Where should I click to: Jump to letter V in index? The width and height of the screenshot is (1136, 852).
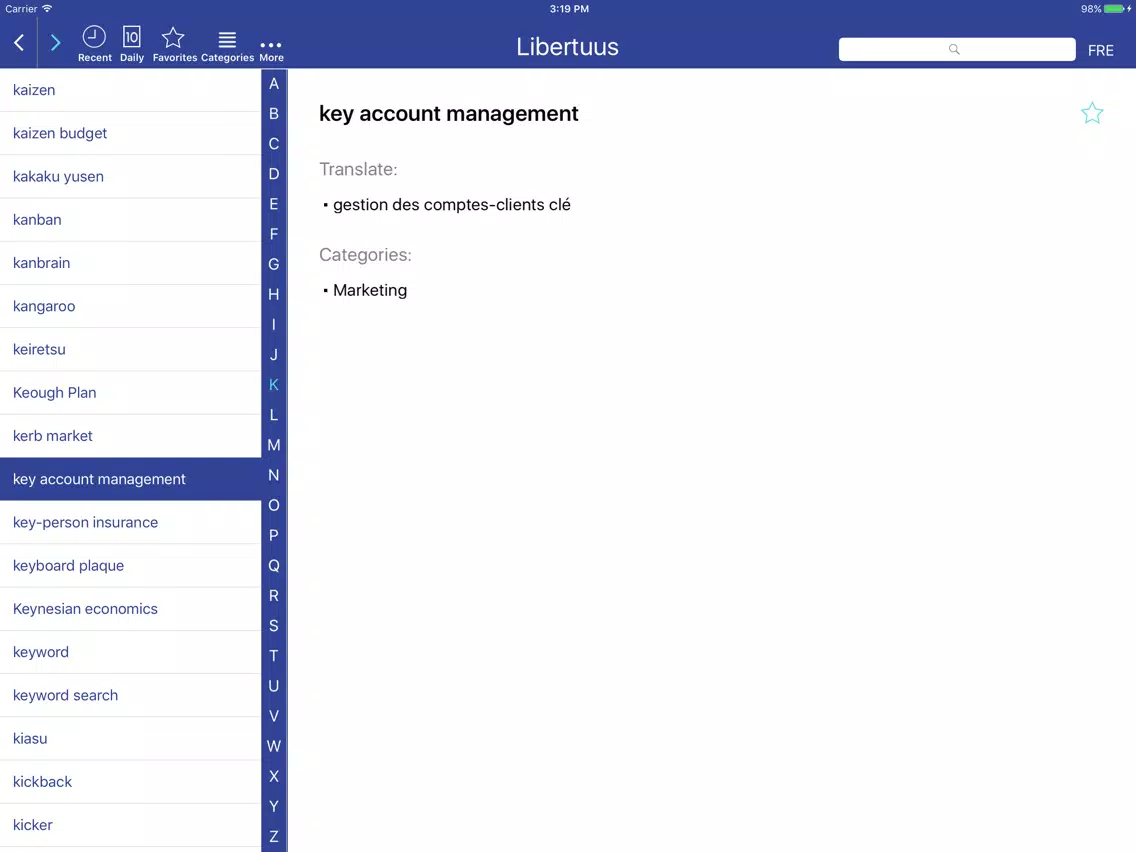pos(274,716)
